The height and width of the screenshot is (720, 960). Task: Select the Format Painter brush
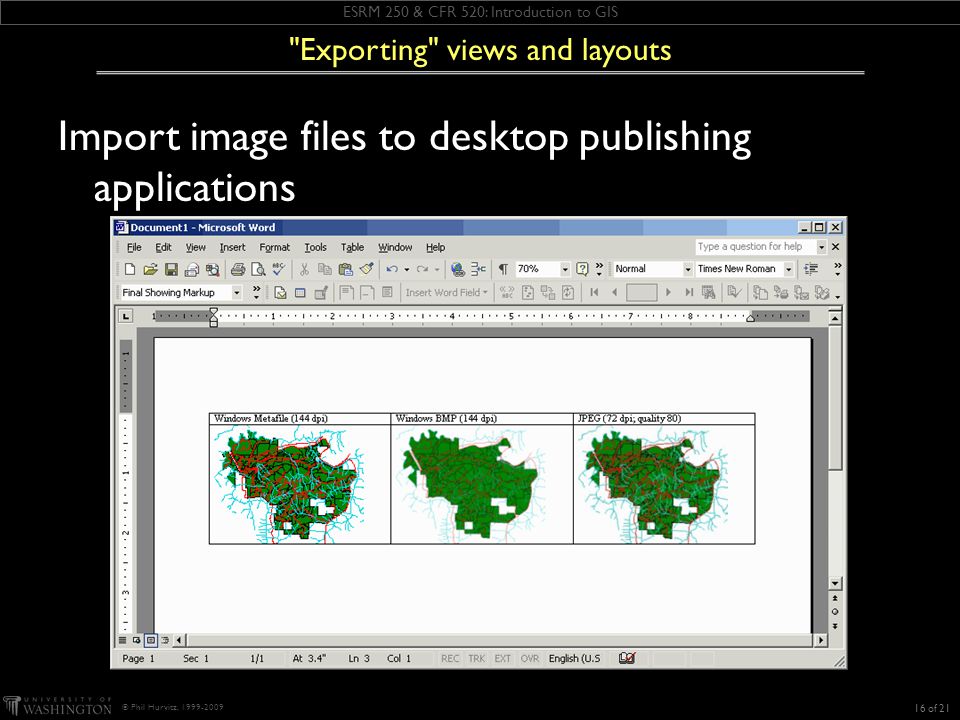[x=366, y=269]
